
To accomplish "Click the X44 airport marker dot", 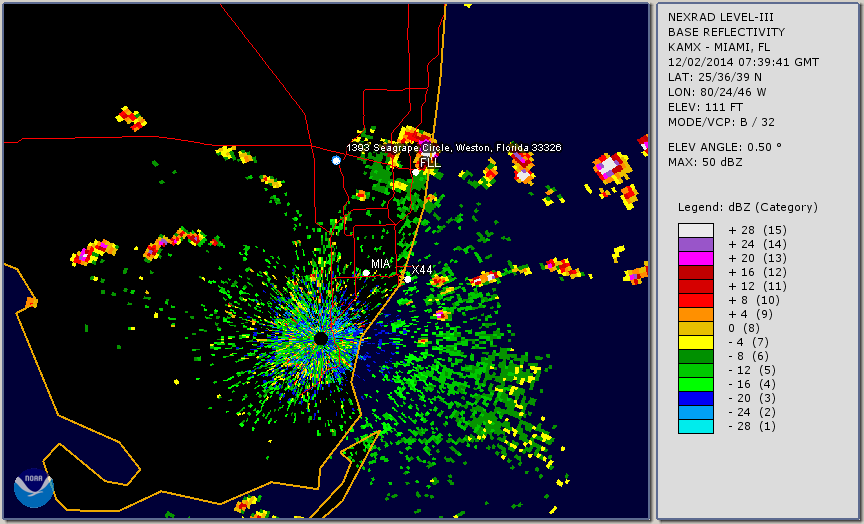I will coord(408,279).
